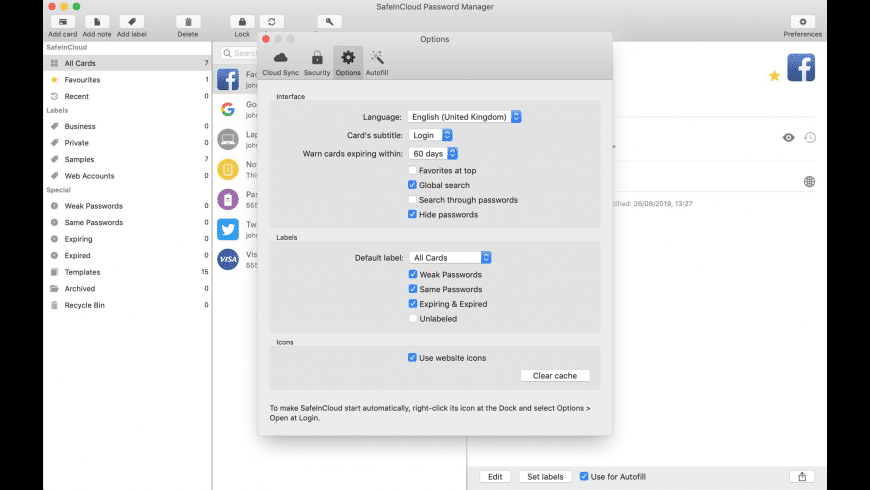Click the Set labels button

tap(545, 477)
